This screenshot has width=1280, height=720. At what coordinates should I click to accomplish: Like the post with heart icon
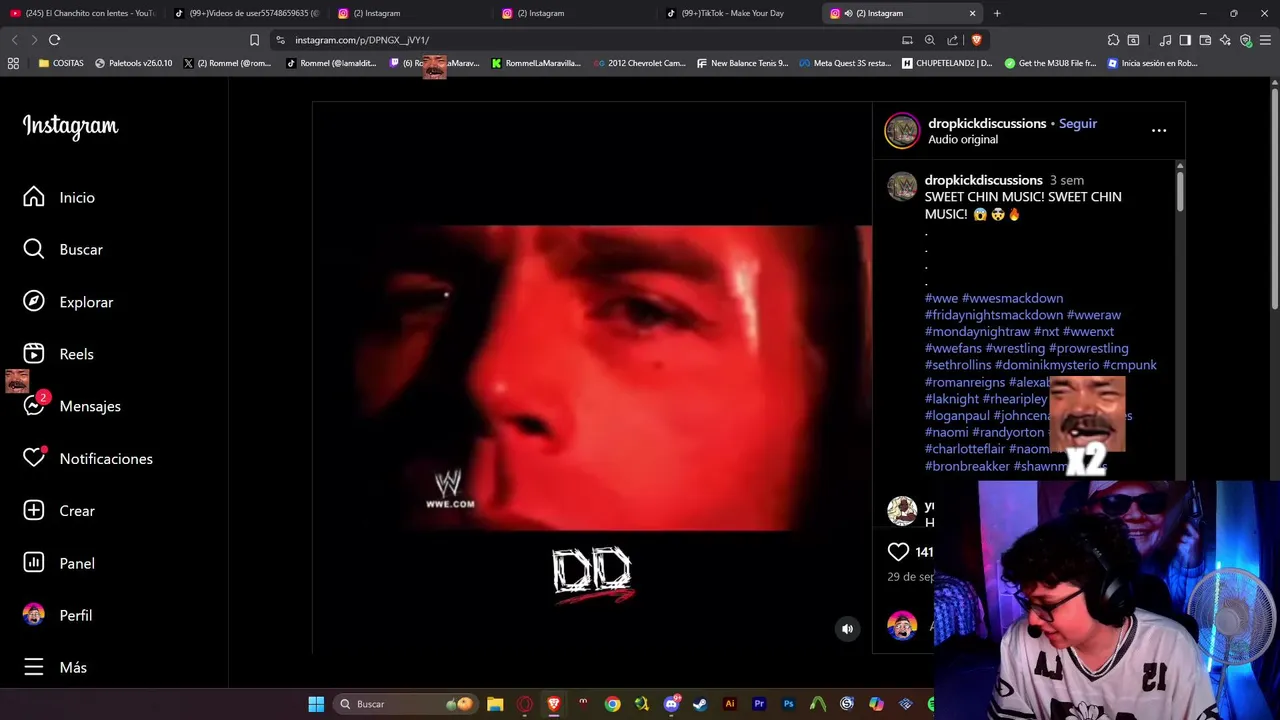[898, 552]
